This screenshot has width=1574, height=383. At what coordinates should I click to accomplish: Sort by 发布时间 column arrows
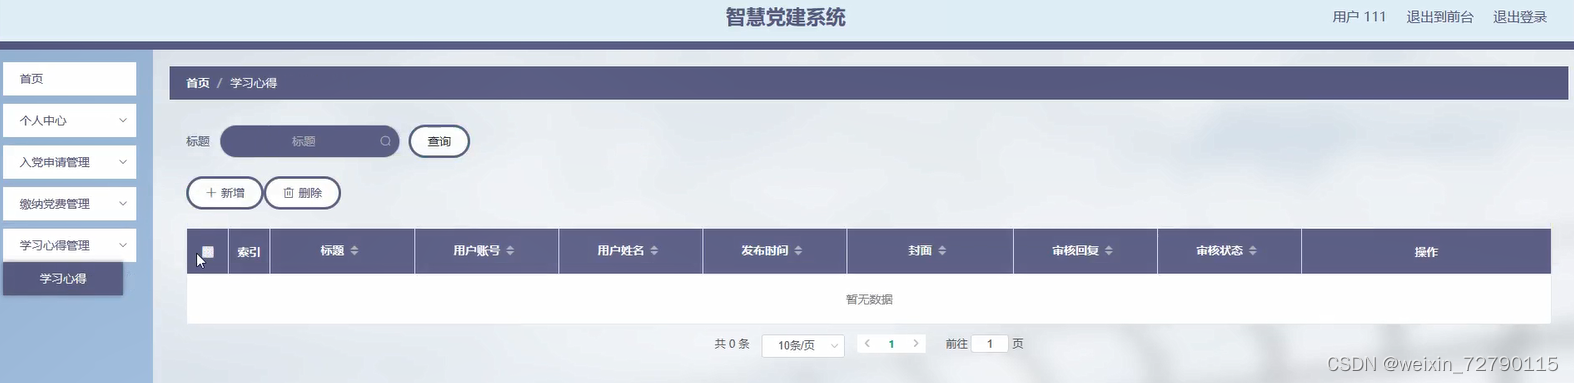pyautogui.click(x=798, y=251)
